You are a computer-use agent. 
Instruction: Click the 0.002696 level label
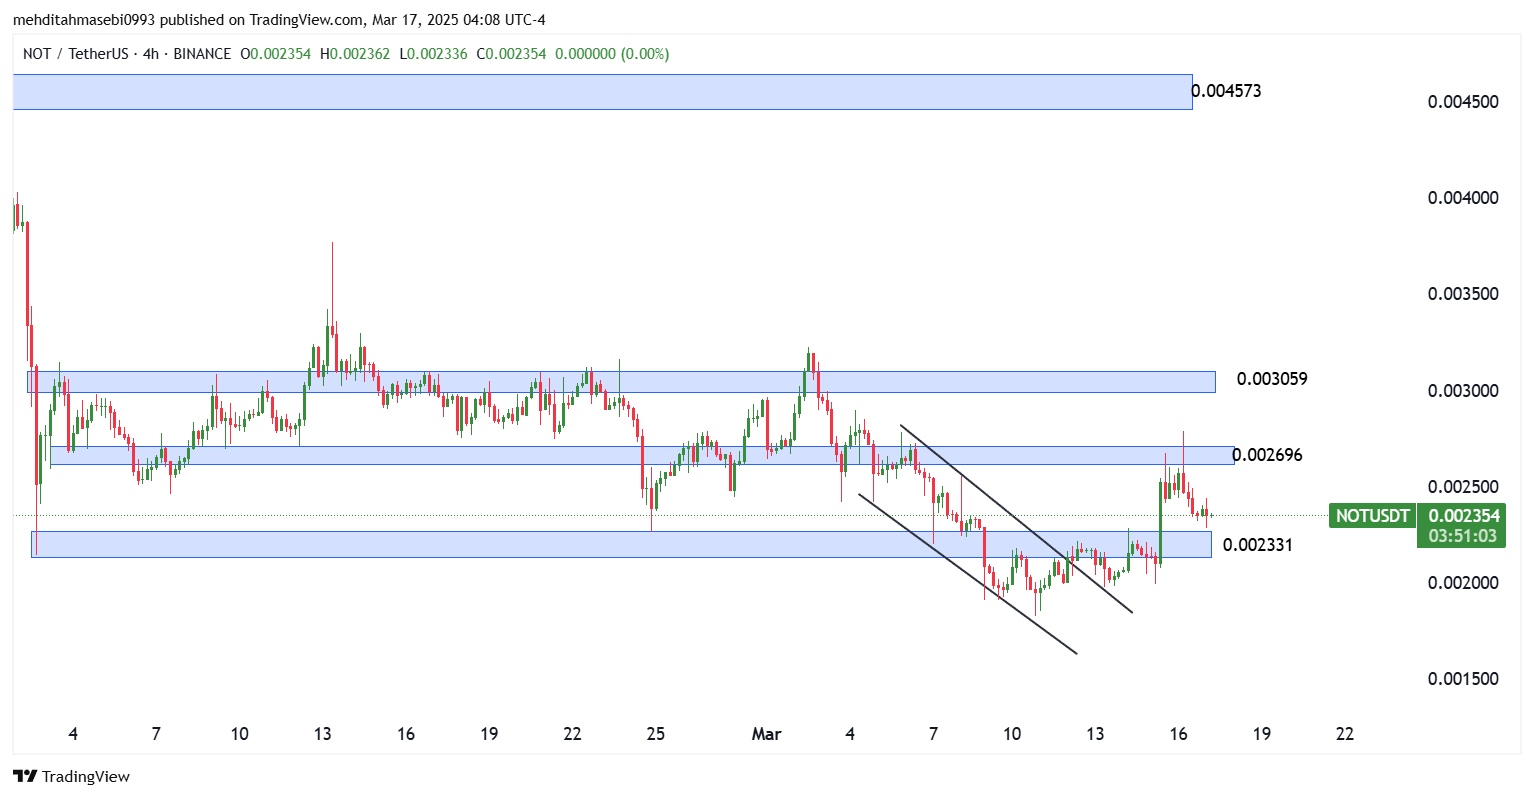[x=1267, y=455]
